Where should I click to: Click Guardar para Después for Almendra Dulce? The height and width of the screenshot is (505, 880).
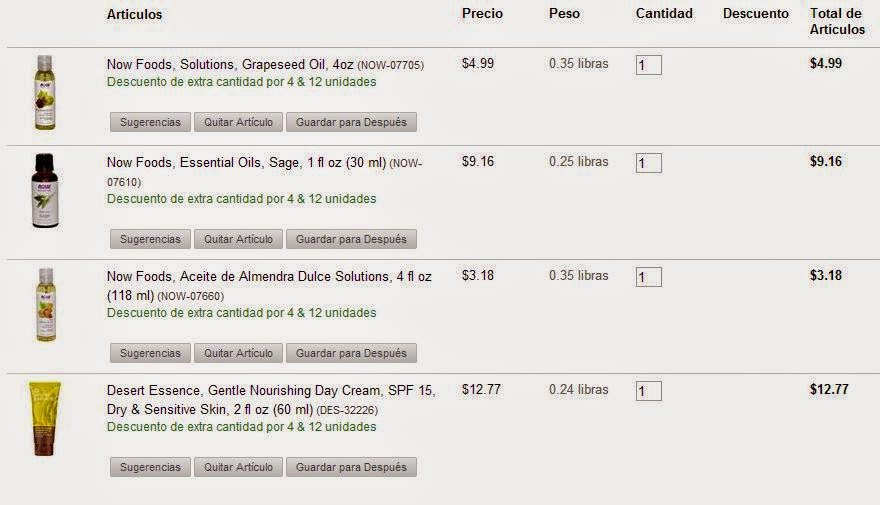click(x=351, y=353)
